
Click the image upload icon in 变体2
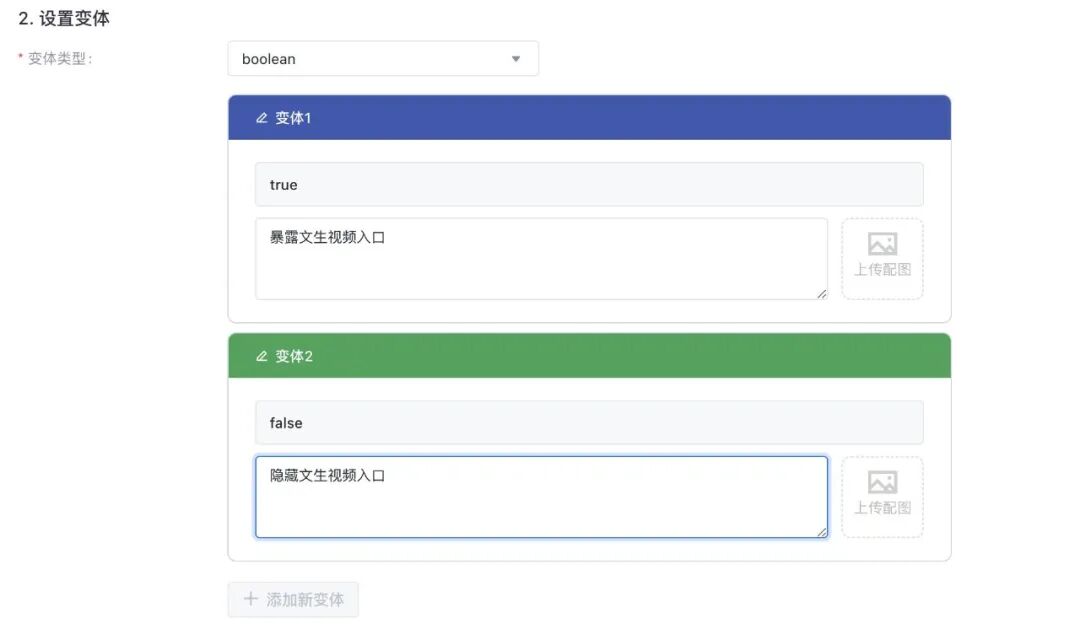coord(882,482)
